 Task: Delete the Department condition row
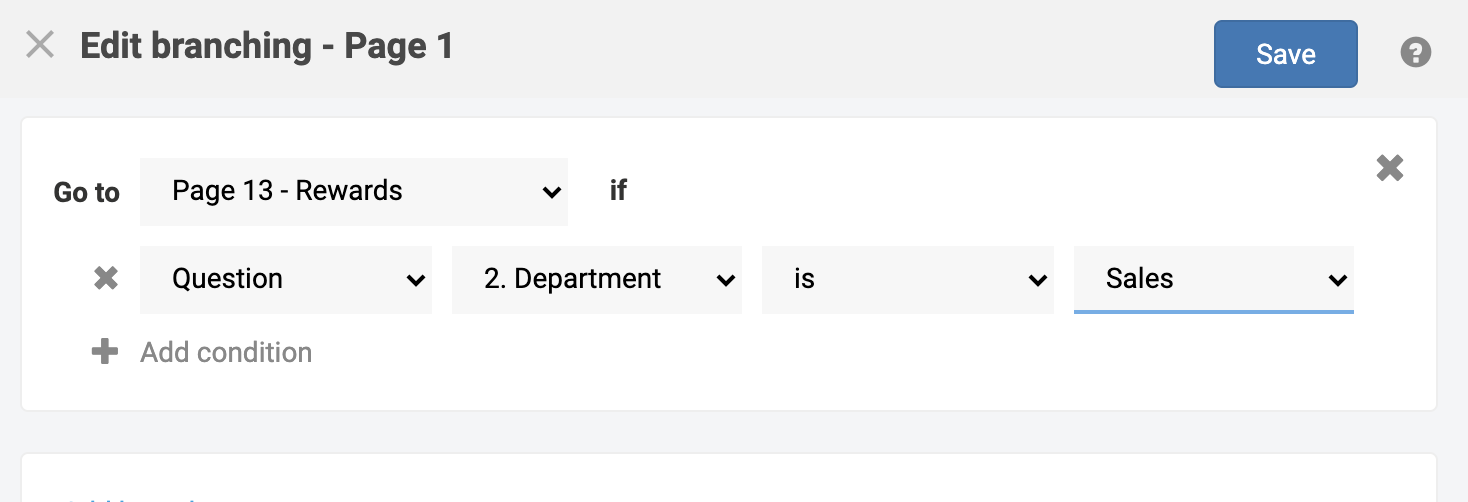click(106, 279)
